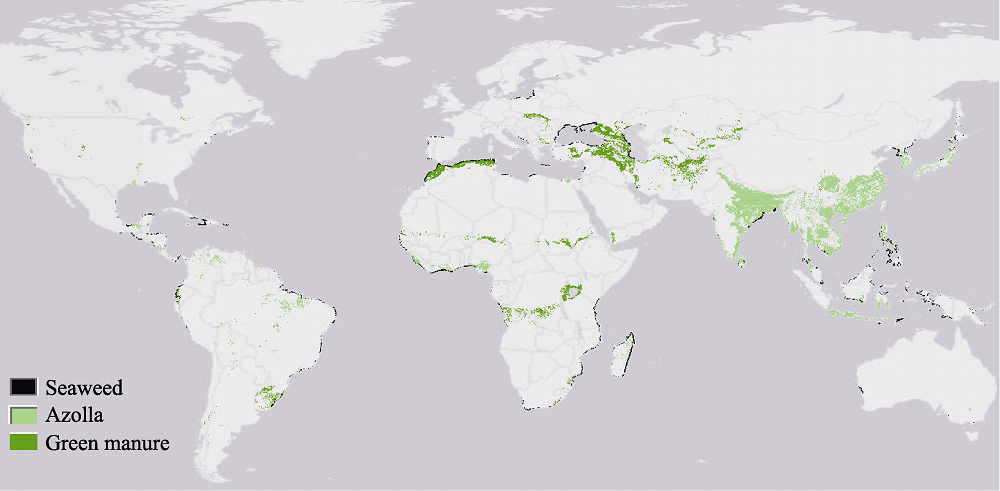
Task: Click the light green Azolla legend swatch
Action: [23, 415]
